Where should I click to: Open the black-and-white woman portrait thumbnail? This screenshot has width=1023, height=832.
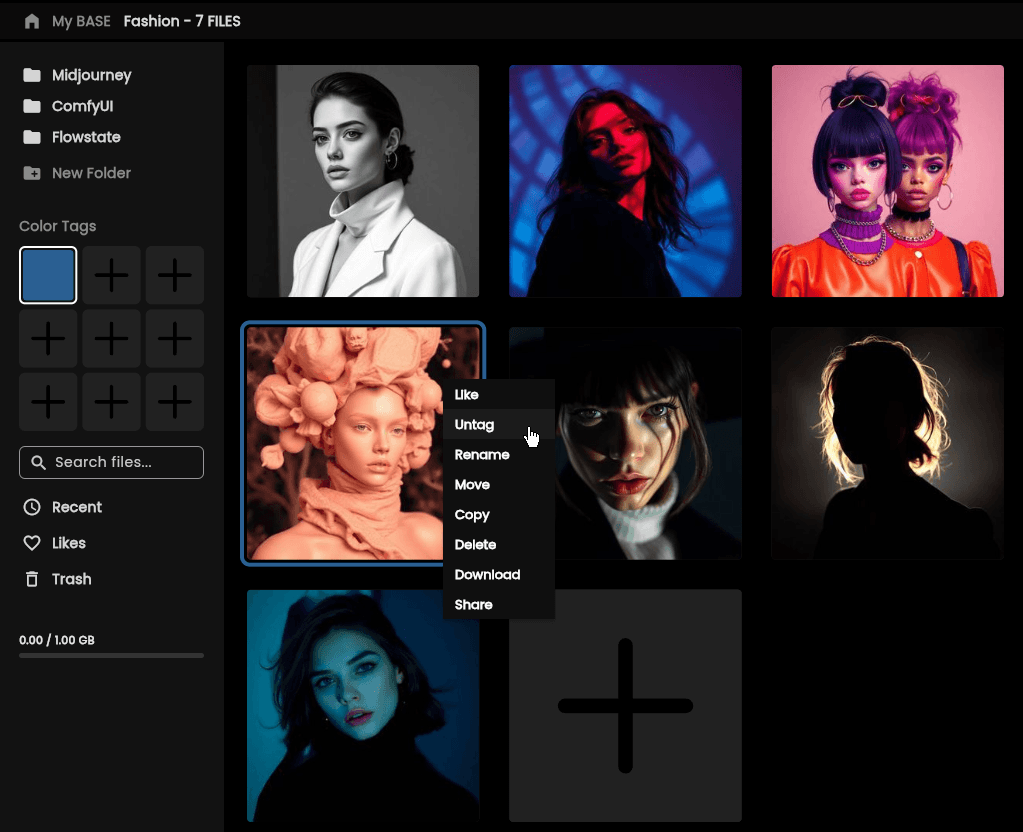click(x=363, y=181)
